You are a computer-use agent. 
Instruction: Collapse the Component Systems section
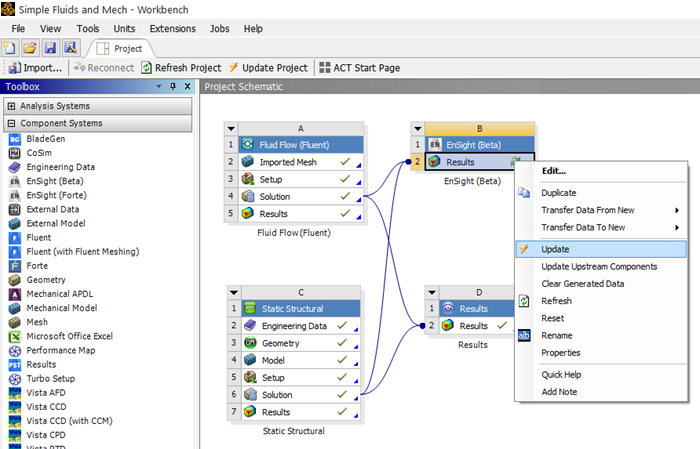pos(11,123)
